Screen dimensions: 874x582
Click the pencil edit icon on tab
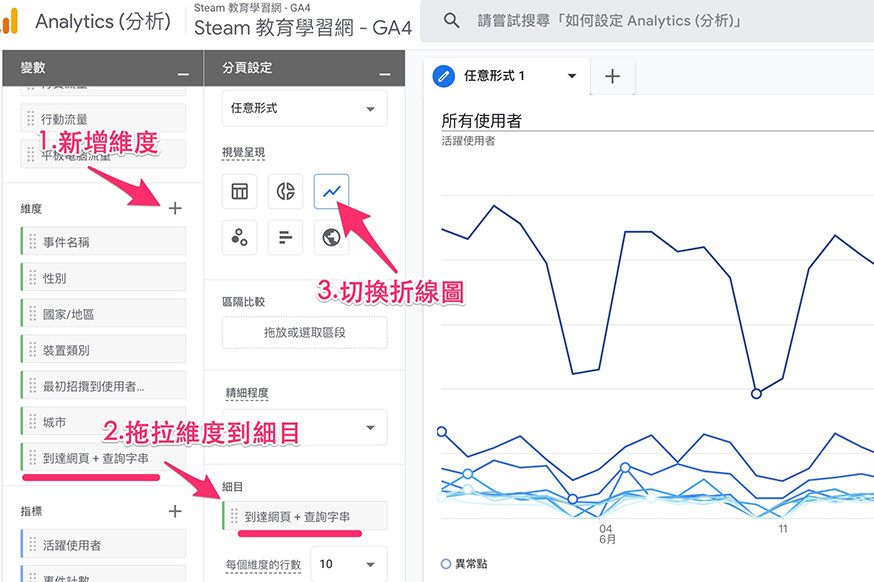pos(444,76)
